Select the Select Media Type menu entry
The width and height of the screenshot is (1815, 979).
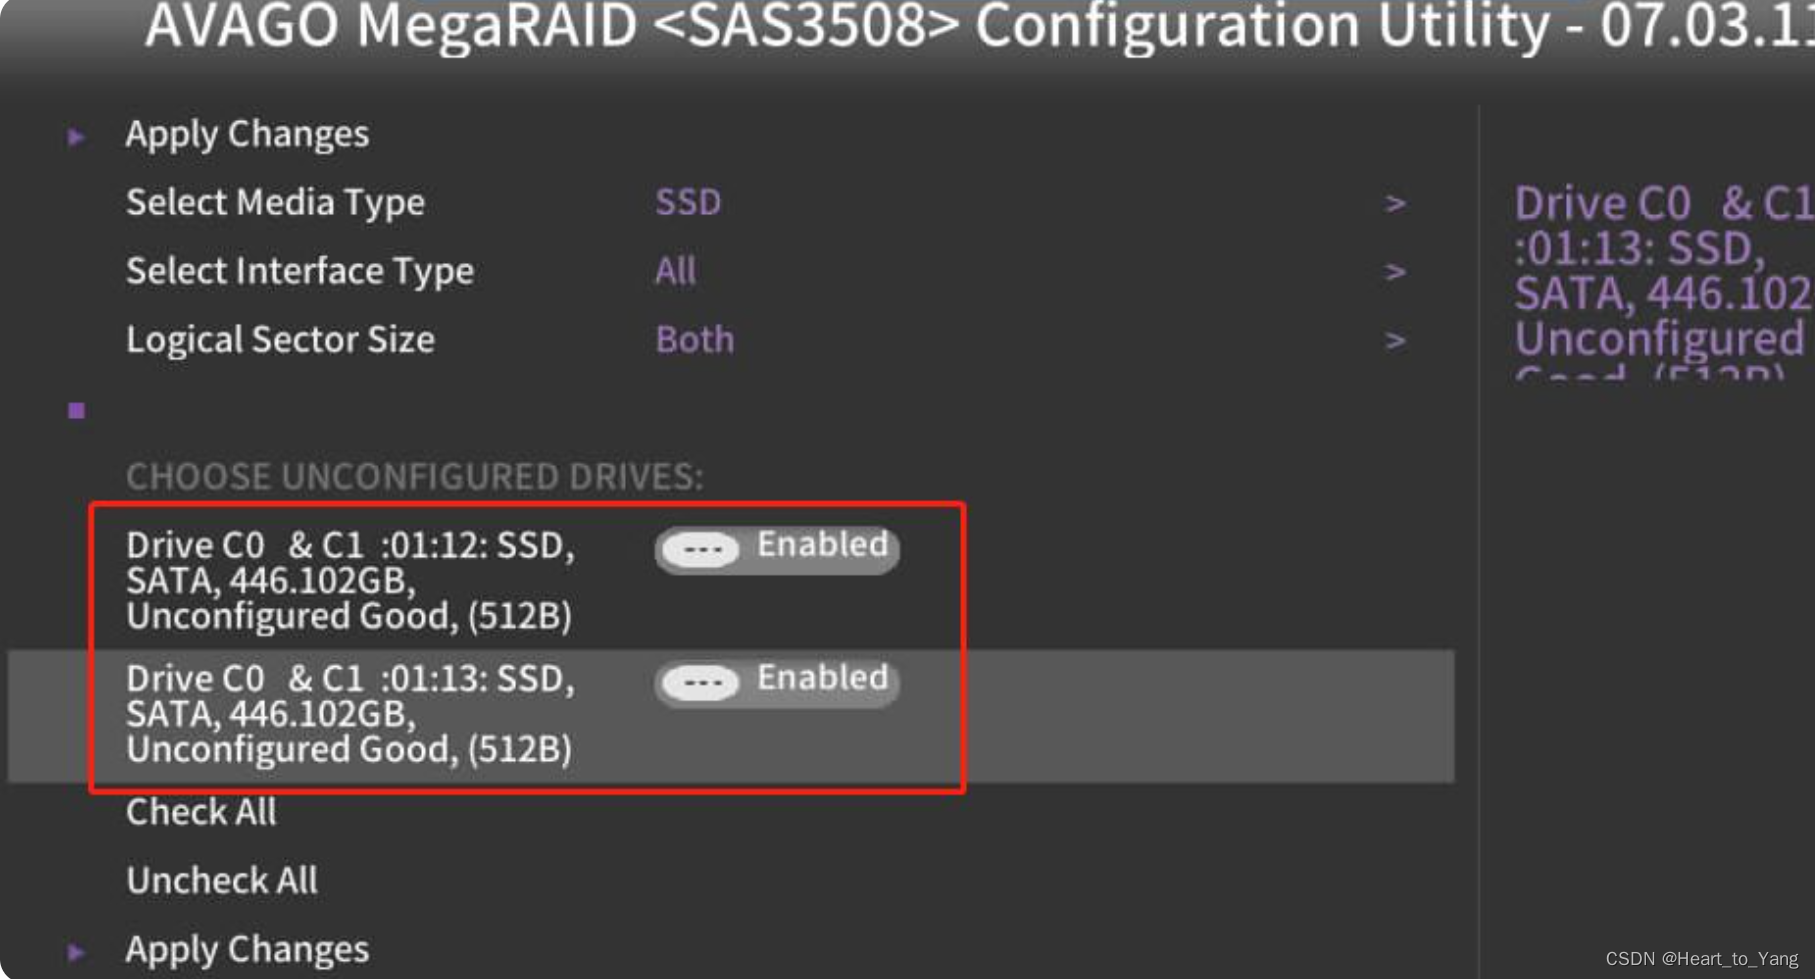pos(275,203)
